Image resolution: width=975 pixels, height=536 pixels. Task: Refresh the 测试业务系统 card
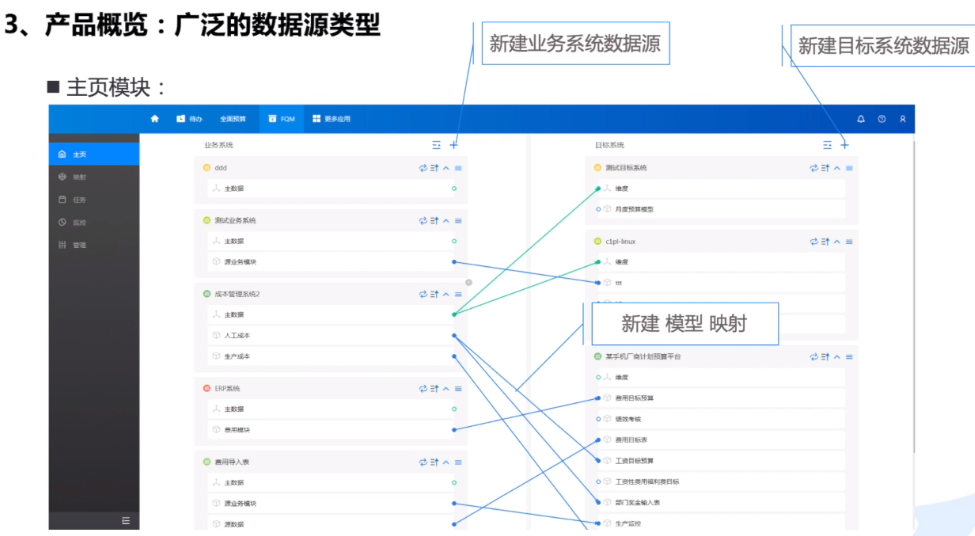coord(423,221)
